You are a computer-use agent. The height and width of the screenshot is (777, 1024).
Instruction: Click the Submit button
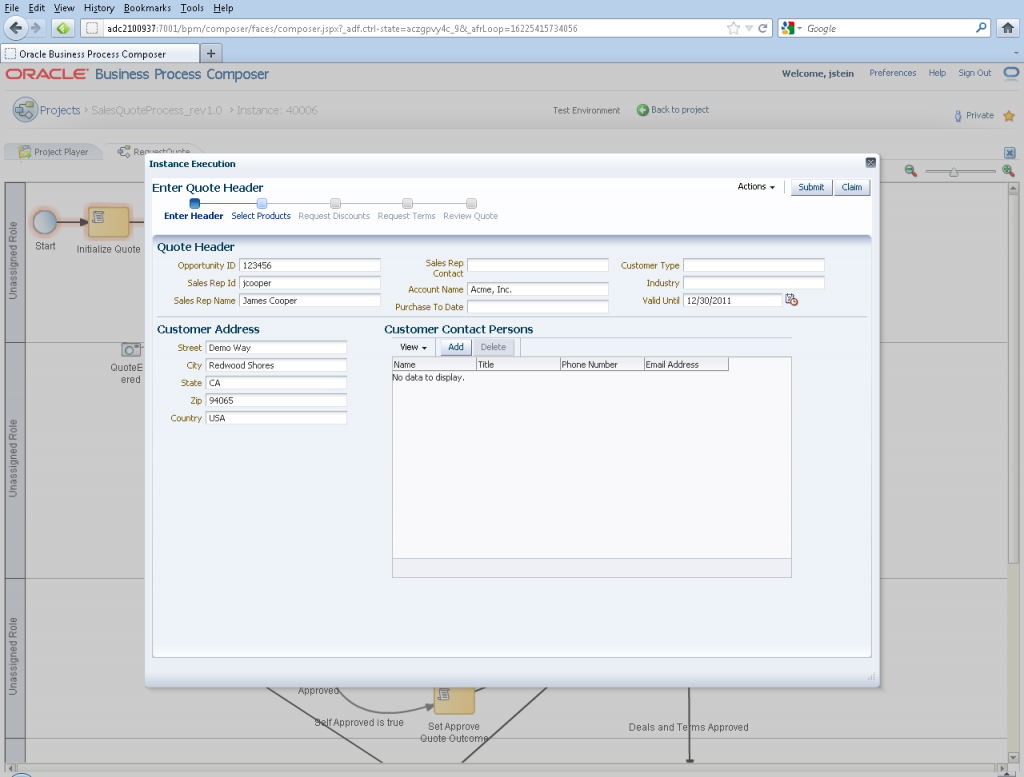coord(811,187)
